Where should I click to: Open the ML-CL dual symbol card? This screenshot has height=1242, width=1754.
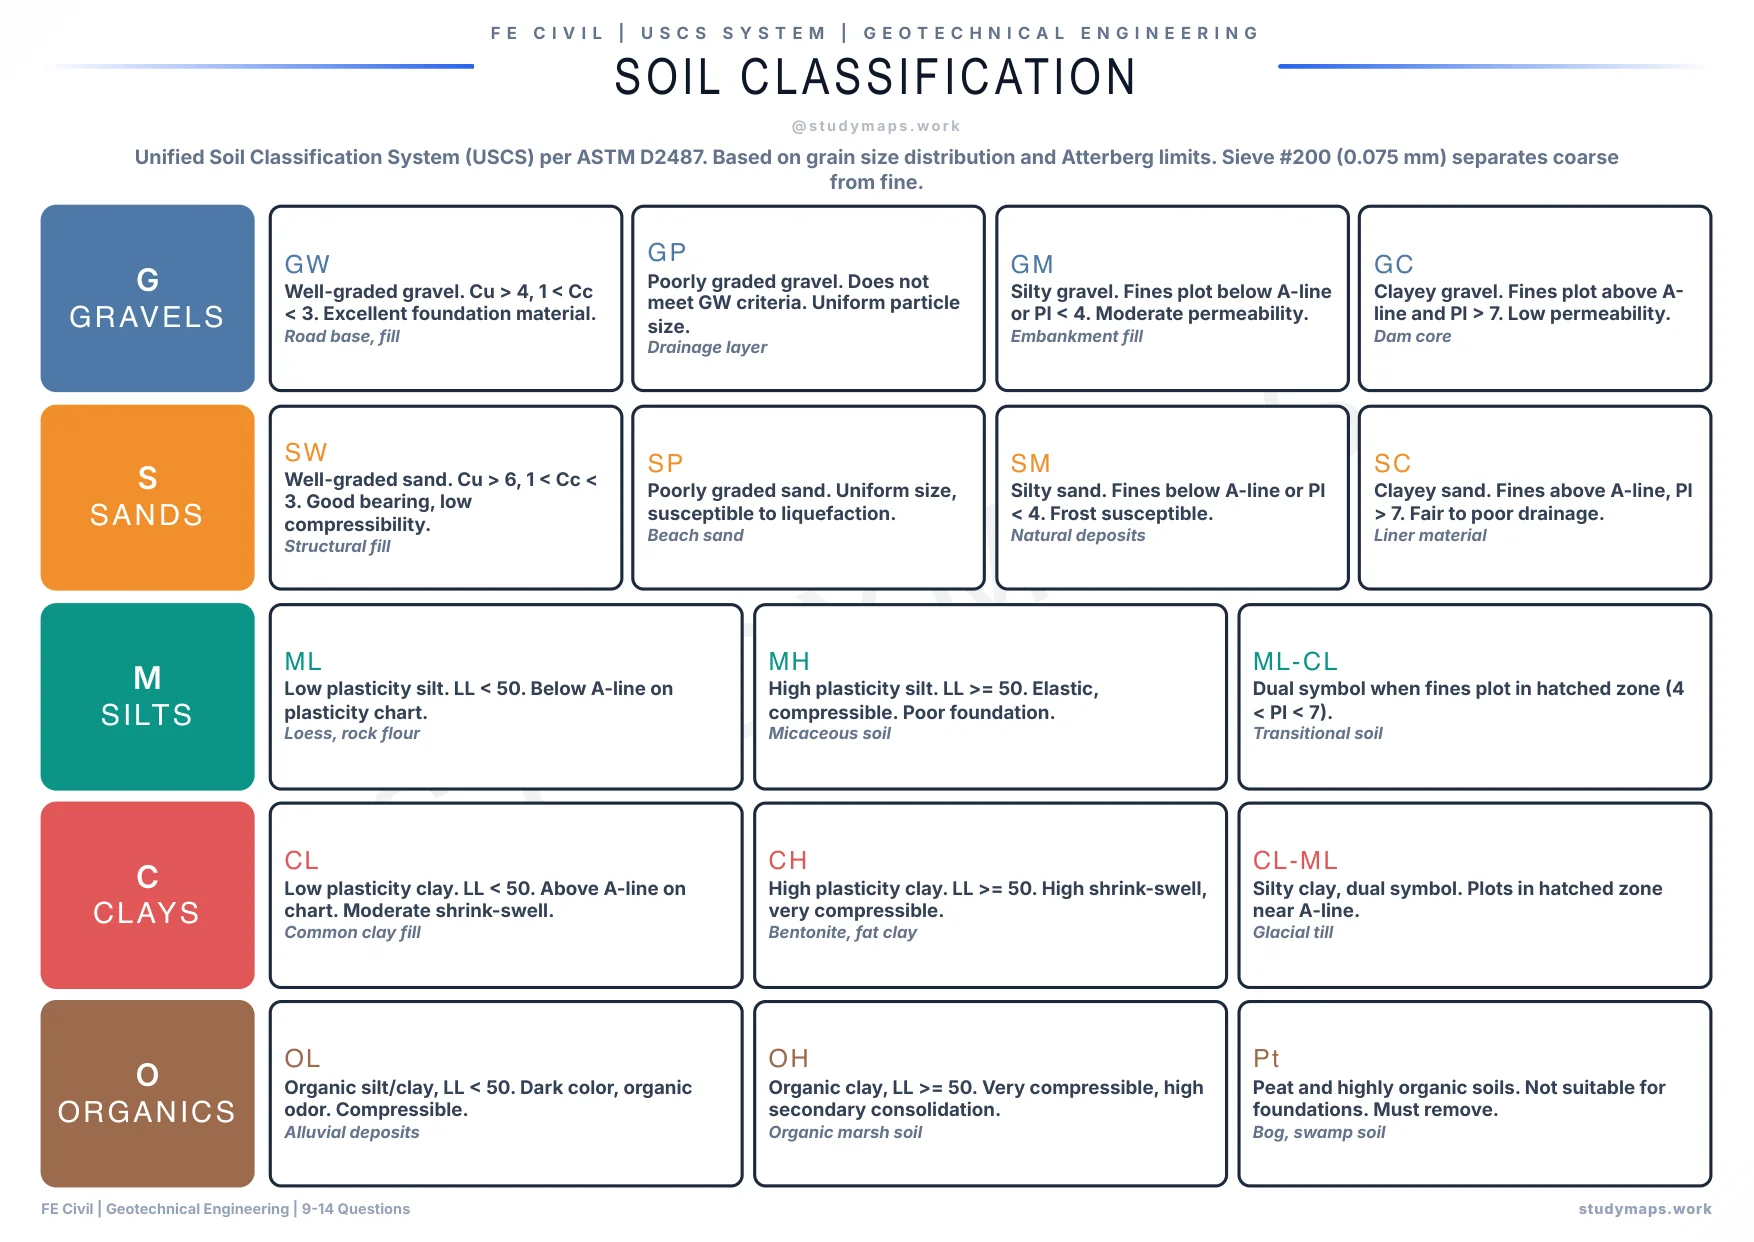point(1474,696)
